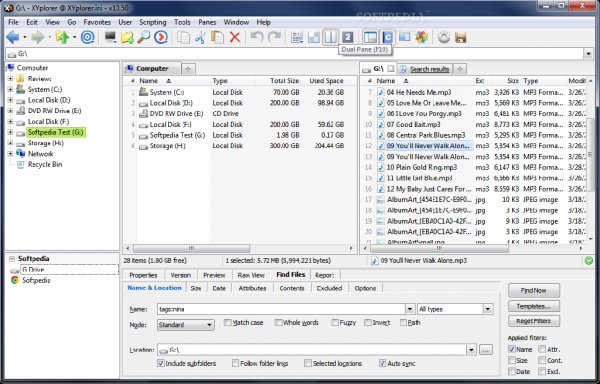The image size is (600, 384).
Task: Open the Scripting menu
Action: (x=153, y=22)
